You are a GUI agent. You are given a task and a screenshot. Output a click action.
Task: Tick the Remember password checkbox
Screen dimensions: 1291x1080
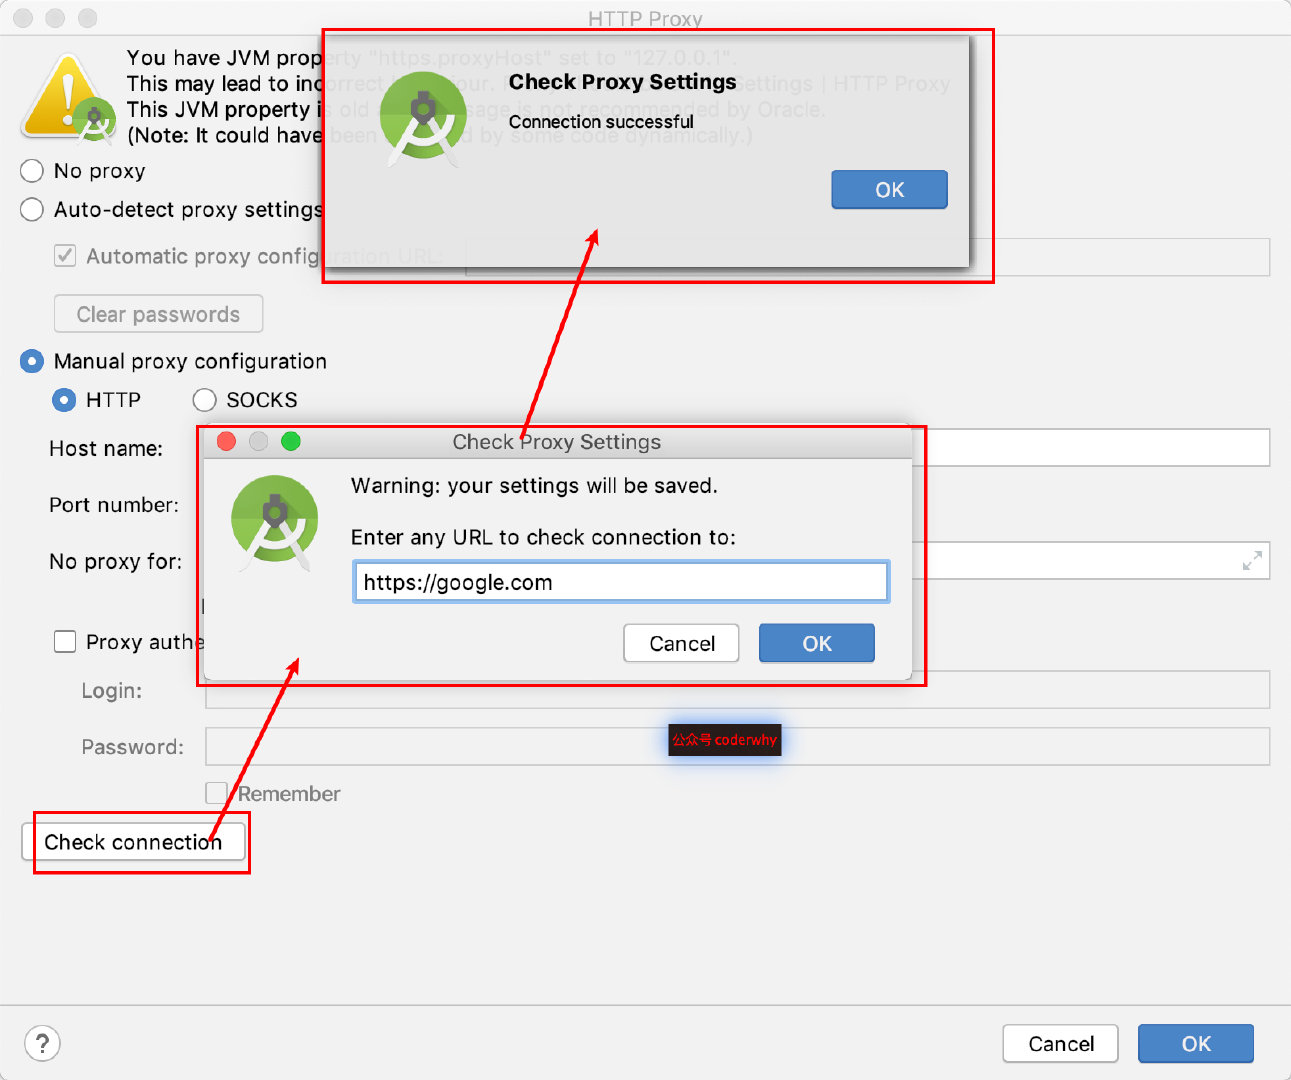[216, 793]
